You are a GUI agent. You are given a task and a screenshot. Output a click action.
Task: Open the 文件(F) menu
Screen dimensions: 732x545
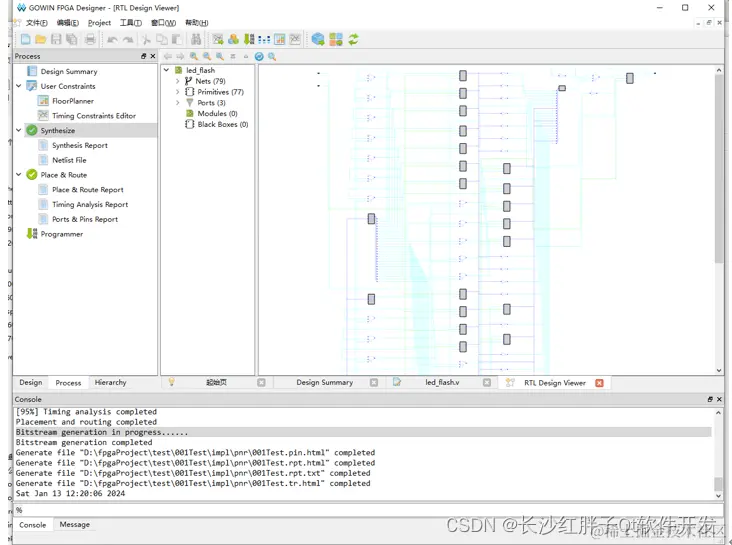[x=36, y=22]
